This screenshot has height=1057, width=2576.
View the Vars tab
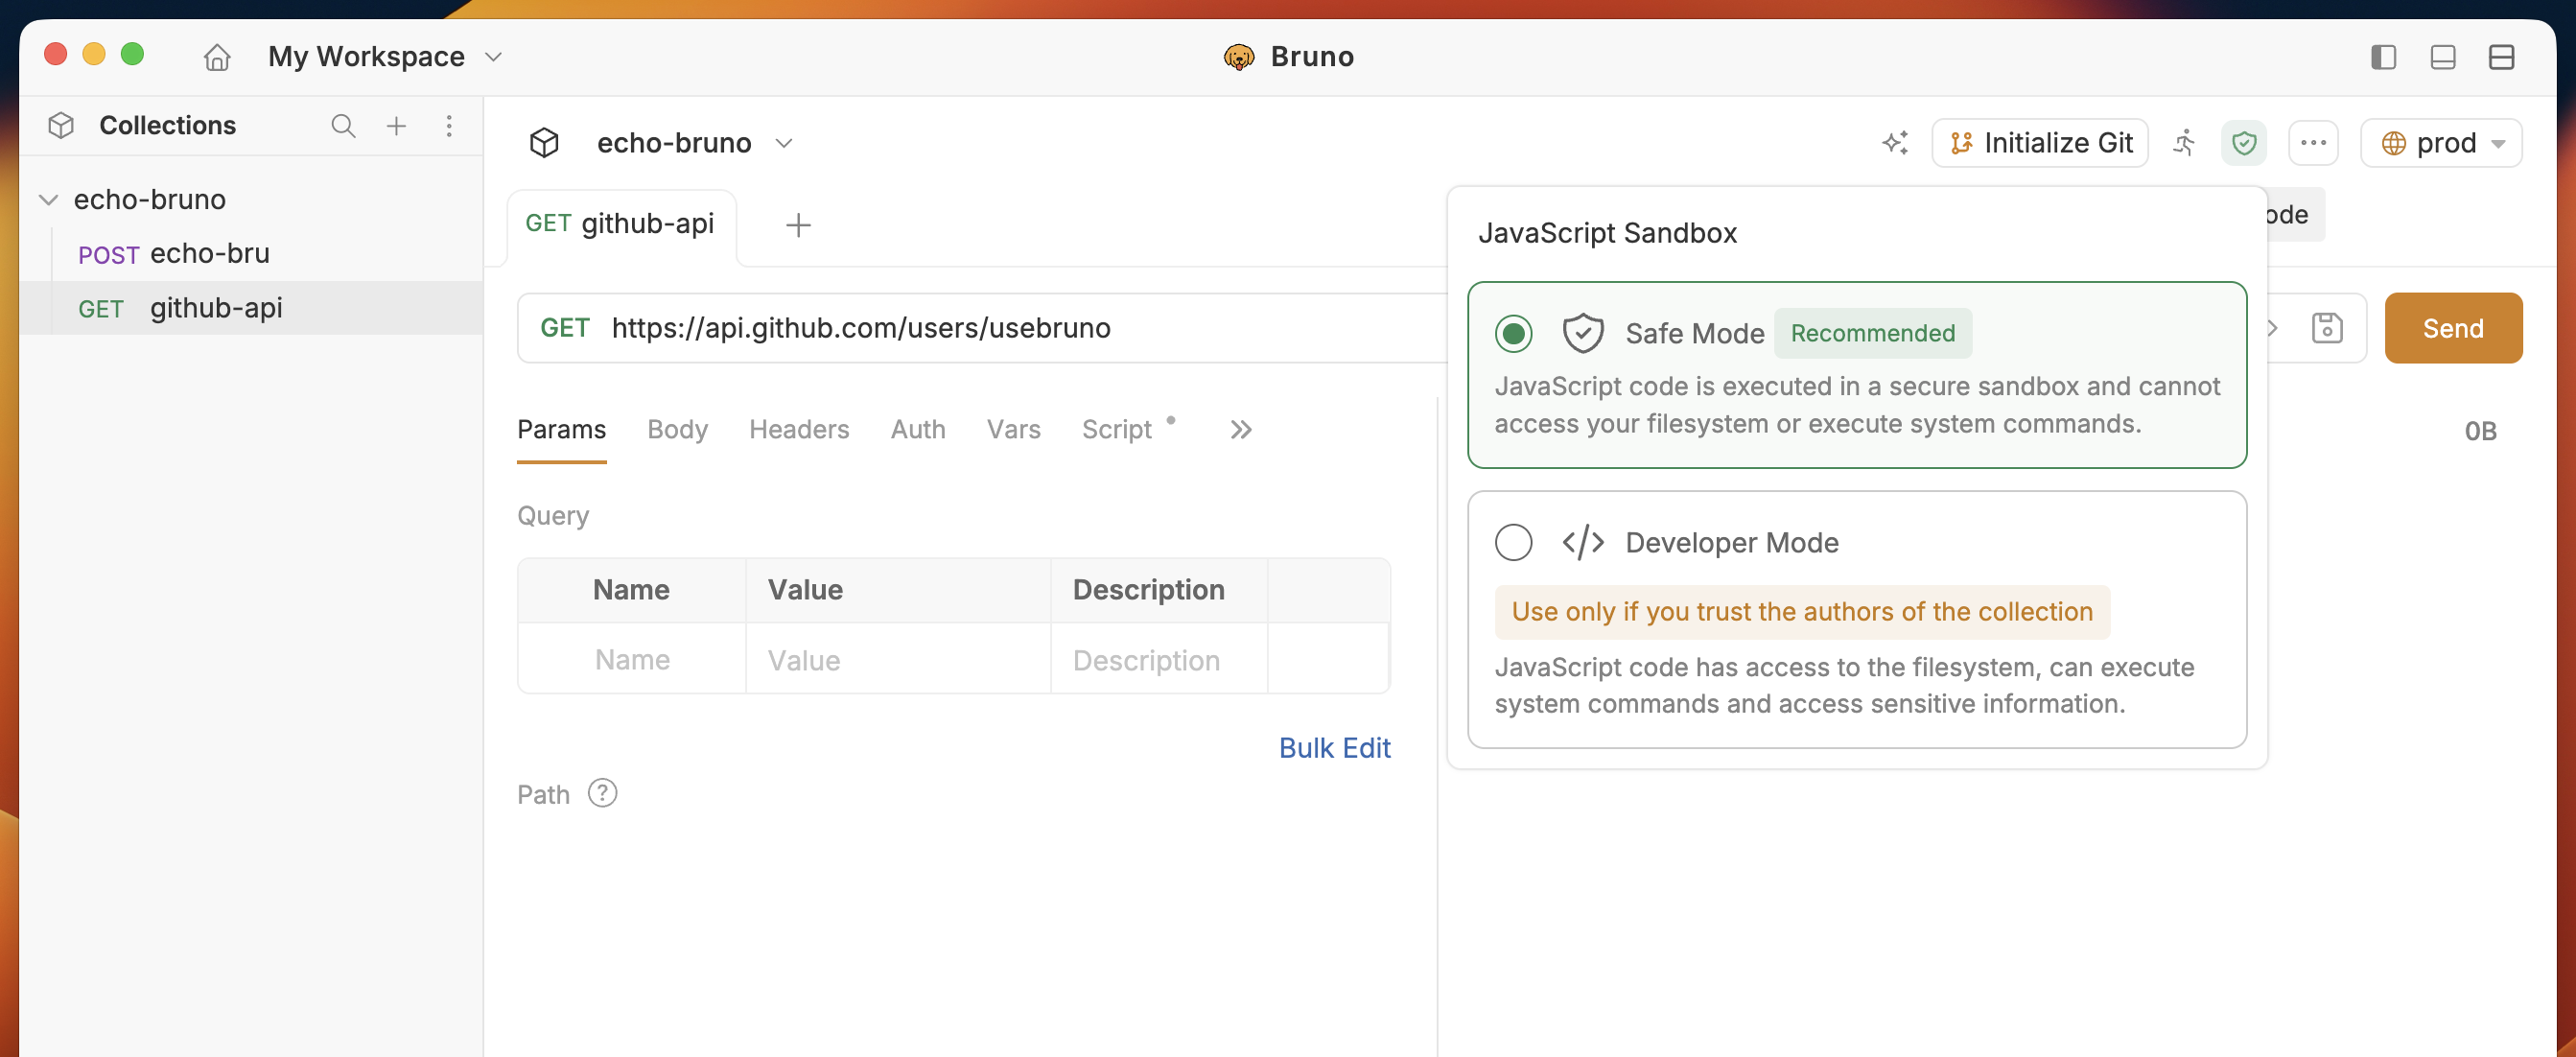coord(1013,430)
